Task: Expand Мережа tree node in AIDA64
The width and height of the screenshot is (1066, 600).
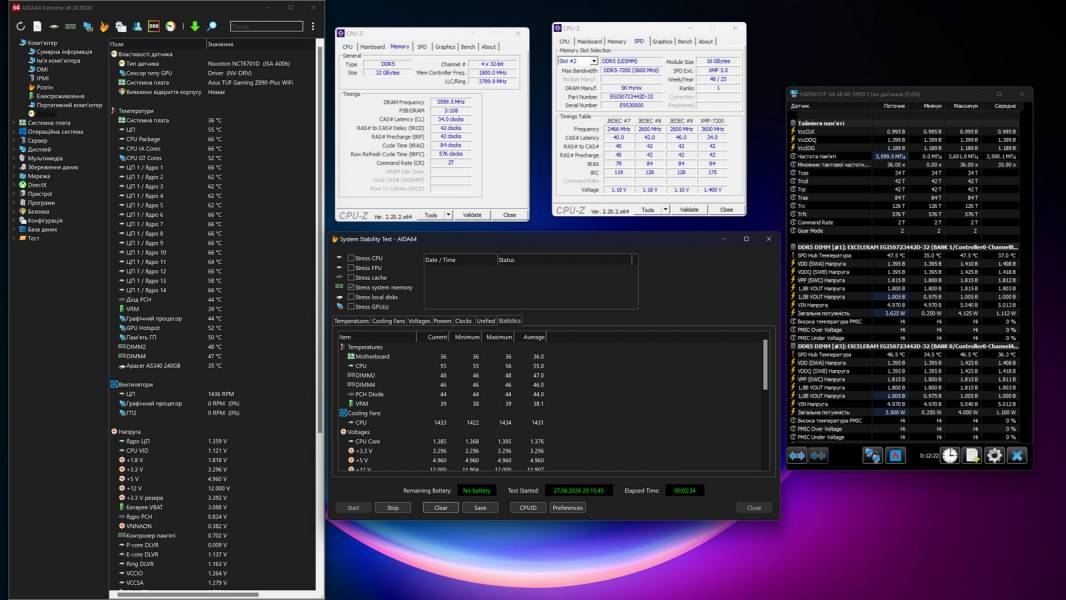Action: pos(14,176)
